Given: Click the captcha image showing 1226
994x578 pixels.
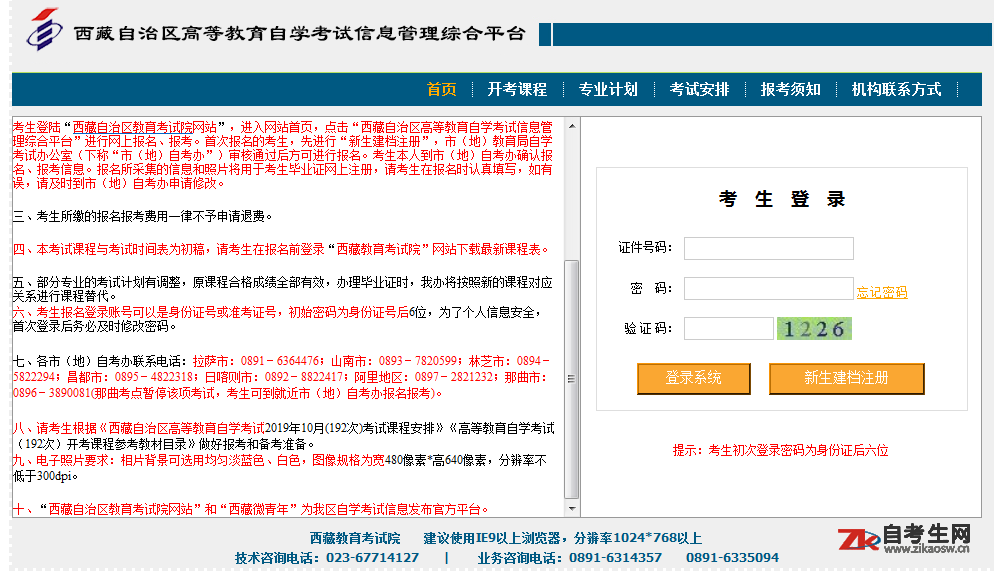Looking at the screenshot, I should pyautogui.click(x=812, y=328).
